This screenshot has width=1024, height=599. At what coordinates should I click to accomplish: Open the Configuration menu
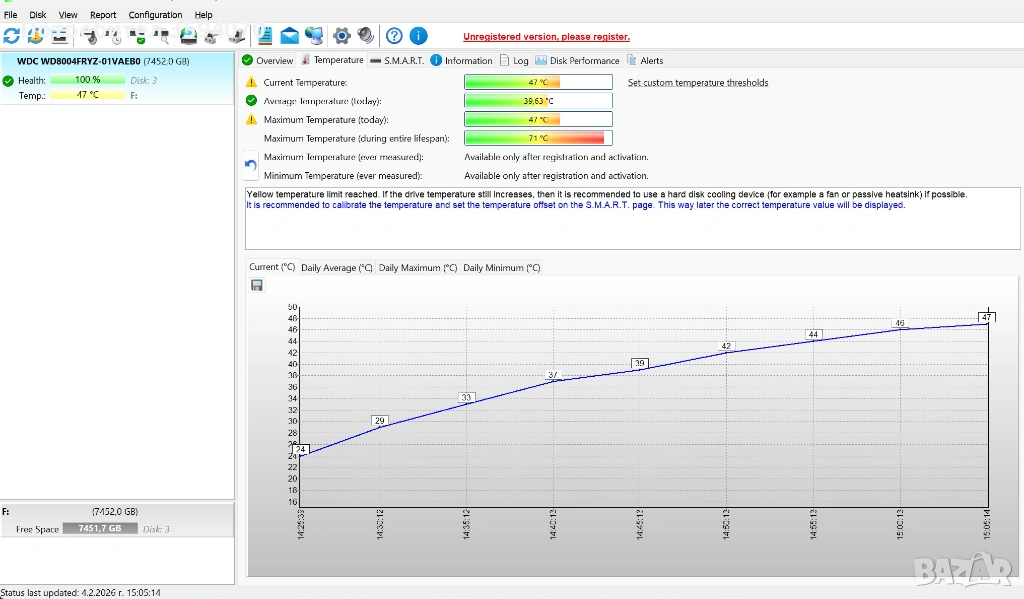pyautogui.click(x=155, y=15)
